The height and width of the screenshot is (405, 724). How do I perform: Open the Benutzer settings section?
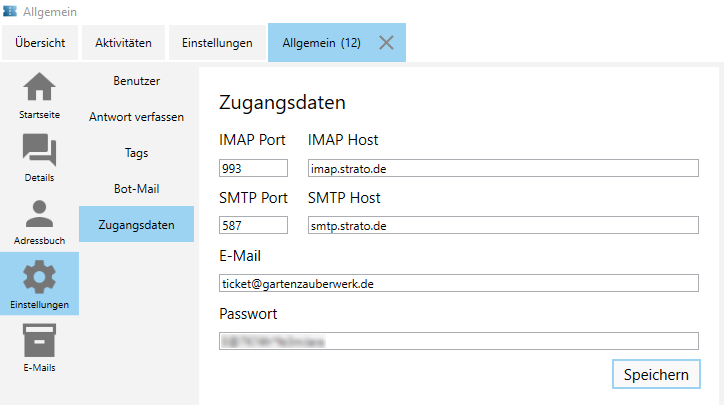[x=136, y=81]
